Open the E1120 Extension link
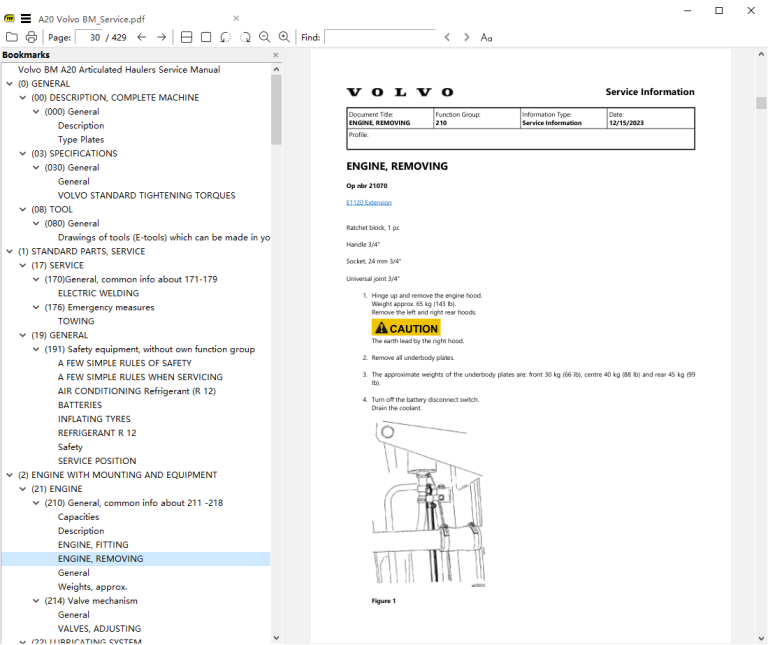Viewport: 768px width, 645px height. coord(369,203)
